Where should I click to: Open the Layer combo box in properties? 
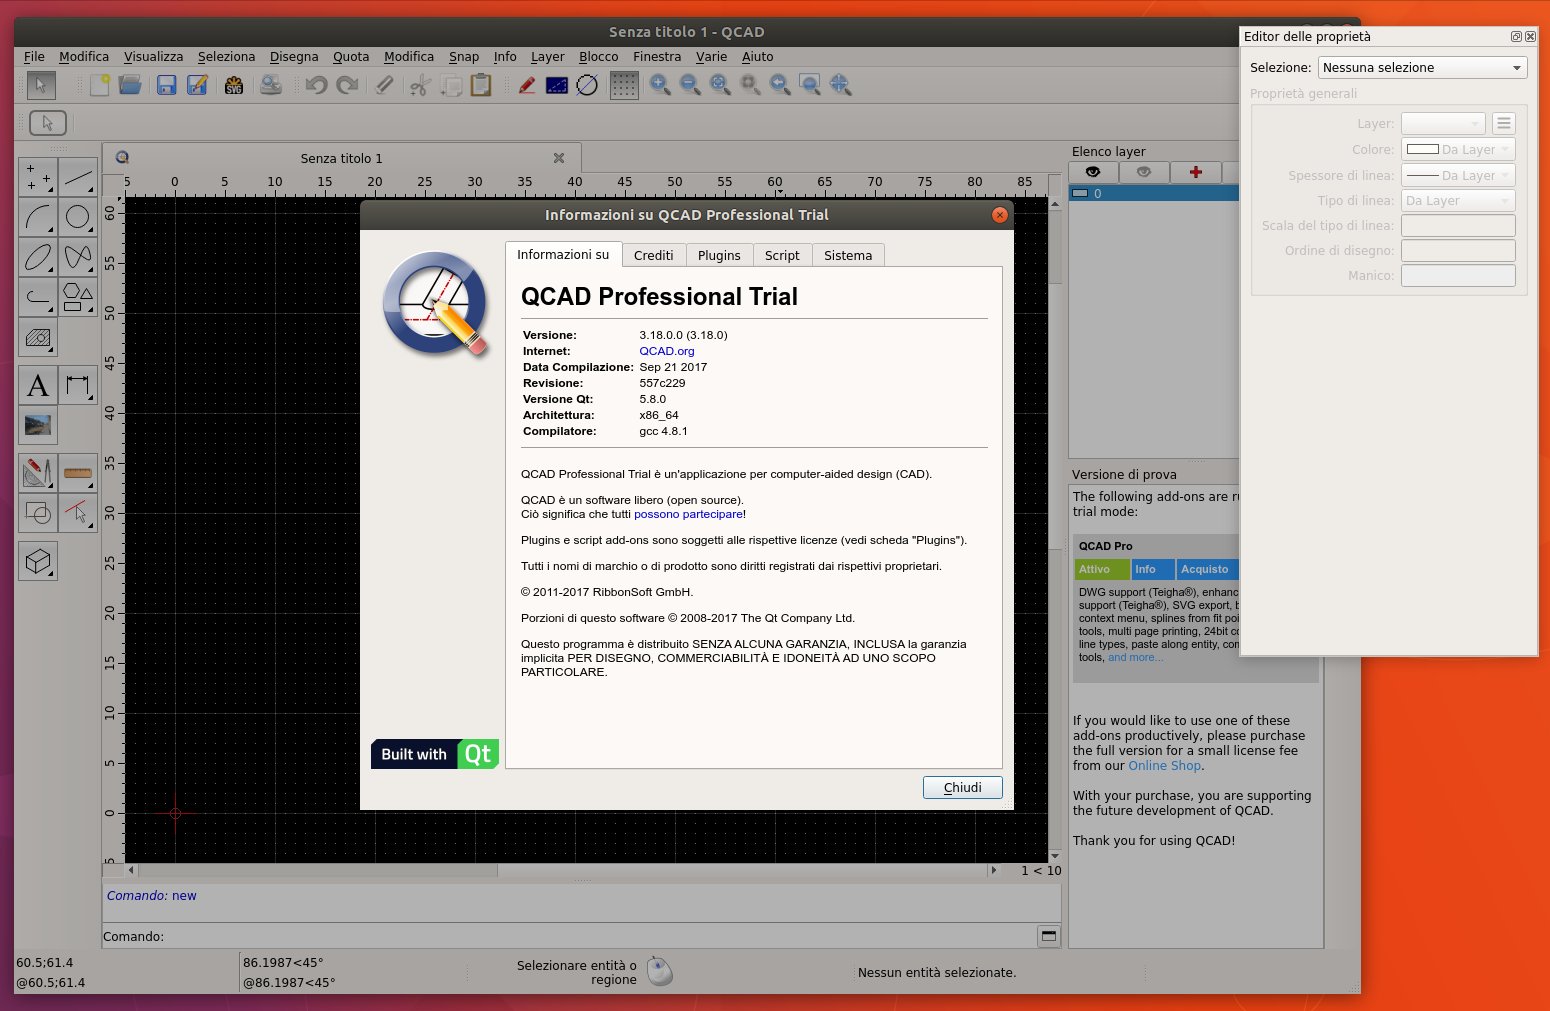pos(1443,123)
